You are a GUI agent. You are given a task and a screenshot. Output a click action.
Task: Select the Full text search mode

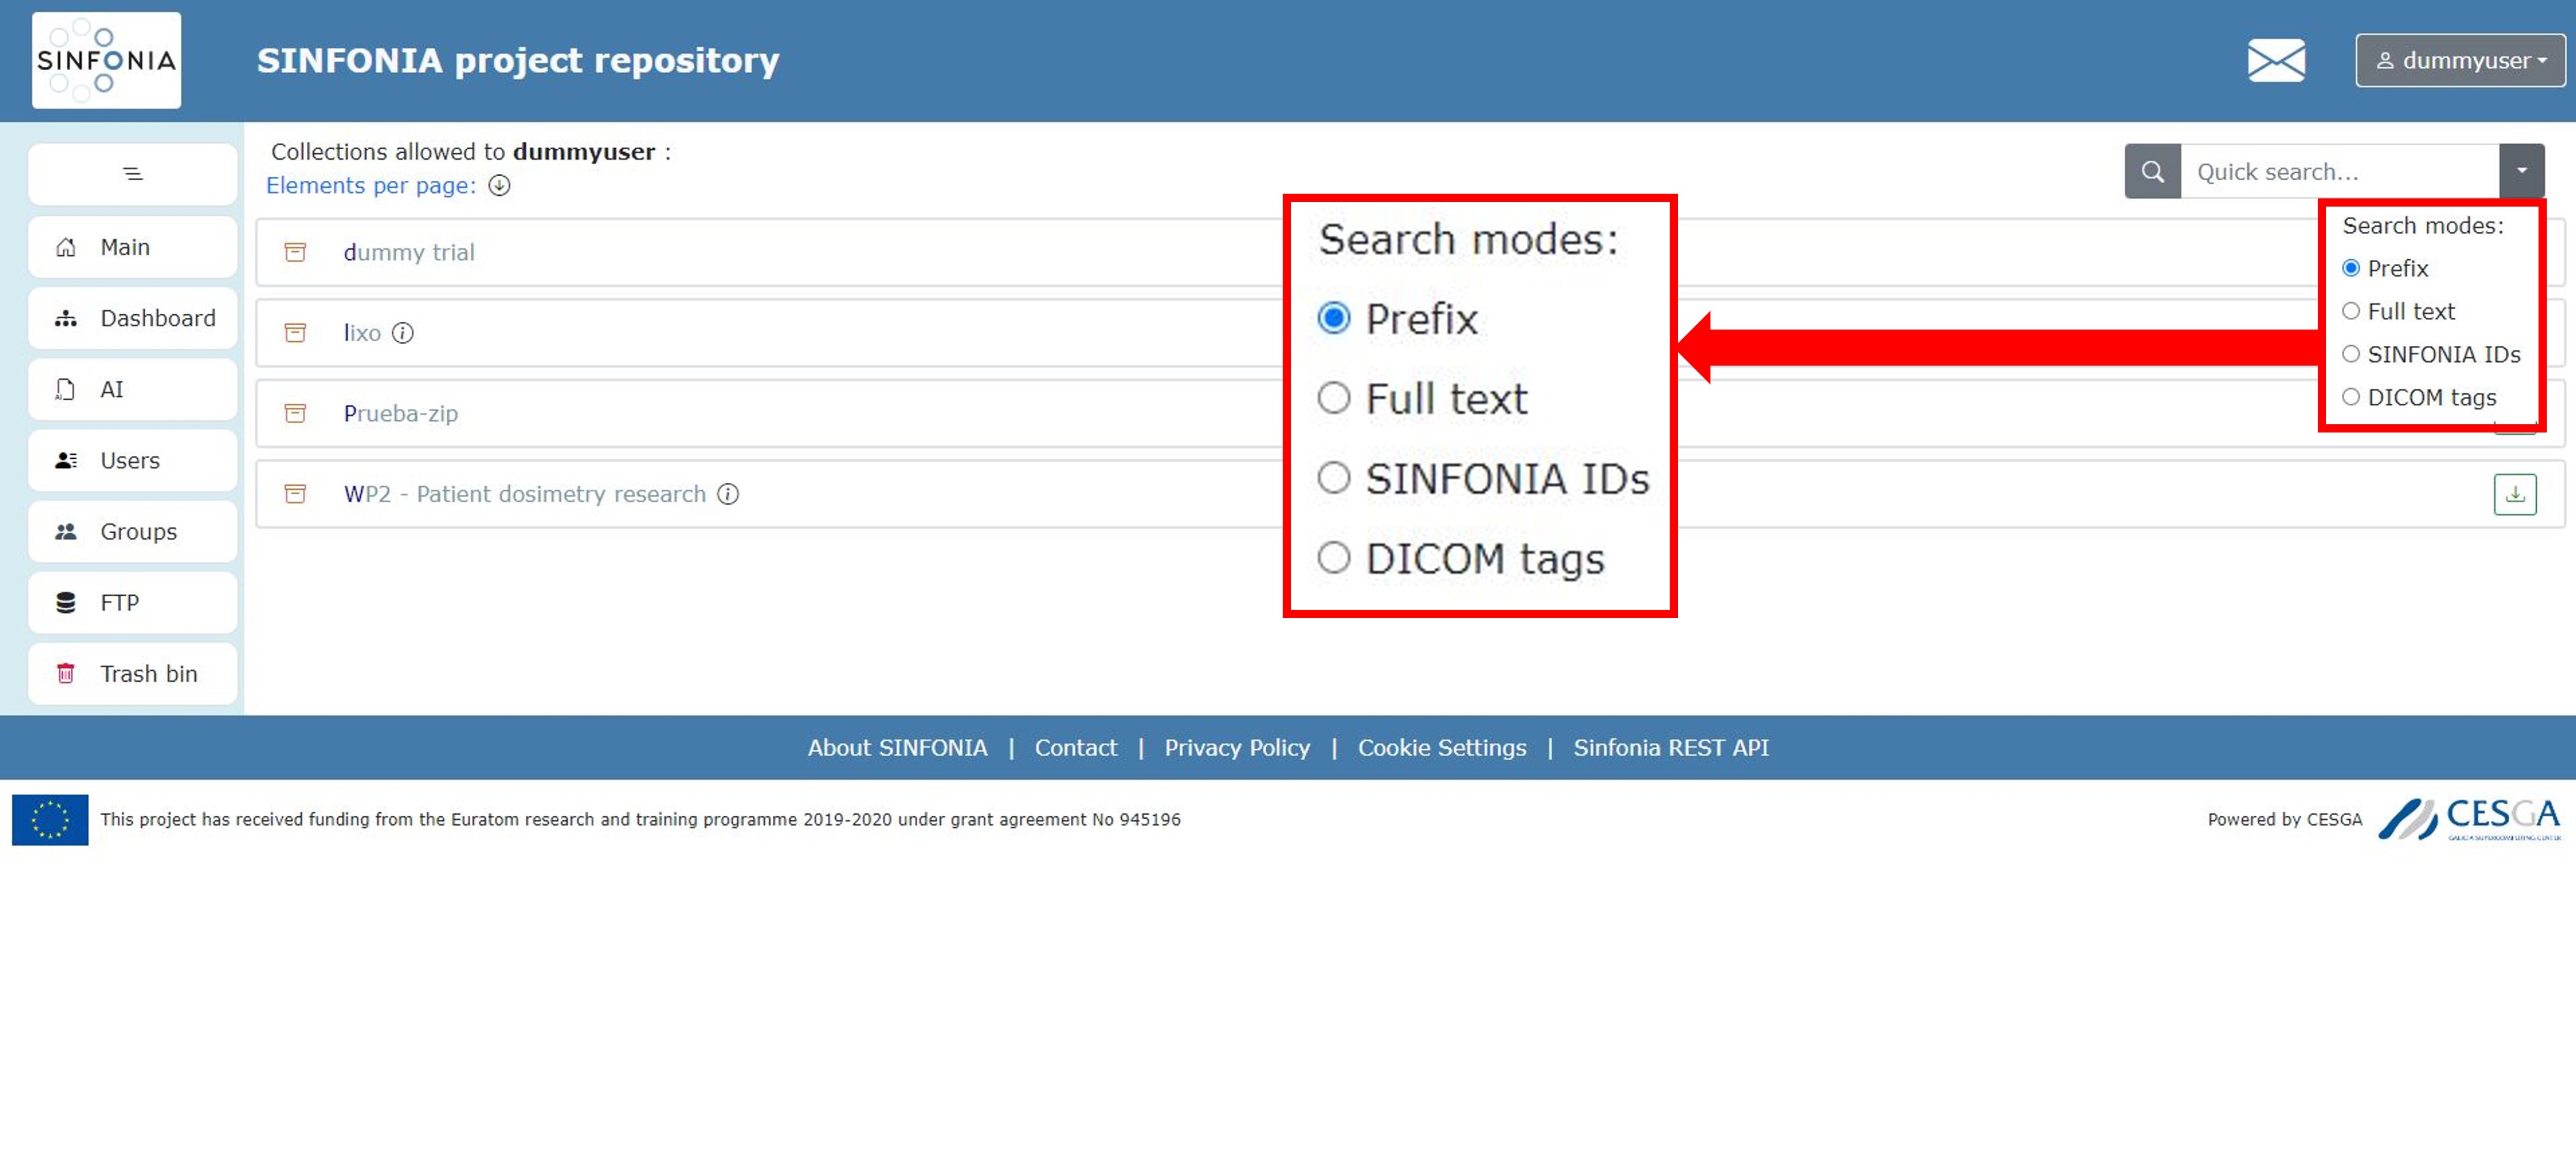click(x=2351, y=311)
